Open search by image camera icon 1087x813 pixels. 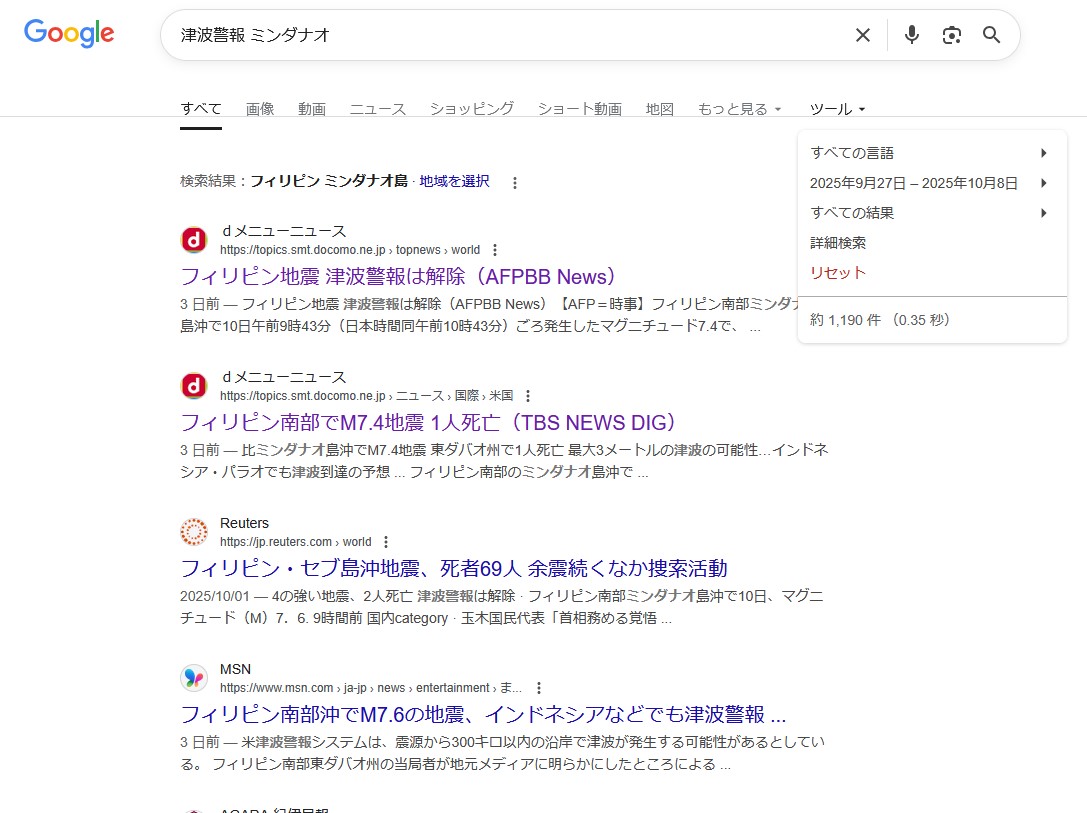click(x=951, y=35)
